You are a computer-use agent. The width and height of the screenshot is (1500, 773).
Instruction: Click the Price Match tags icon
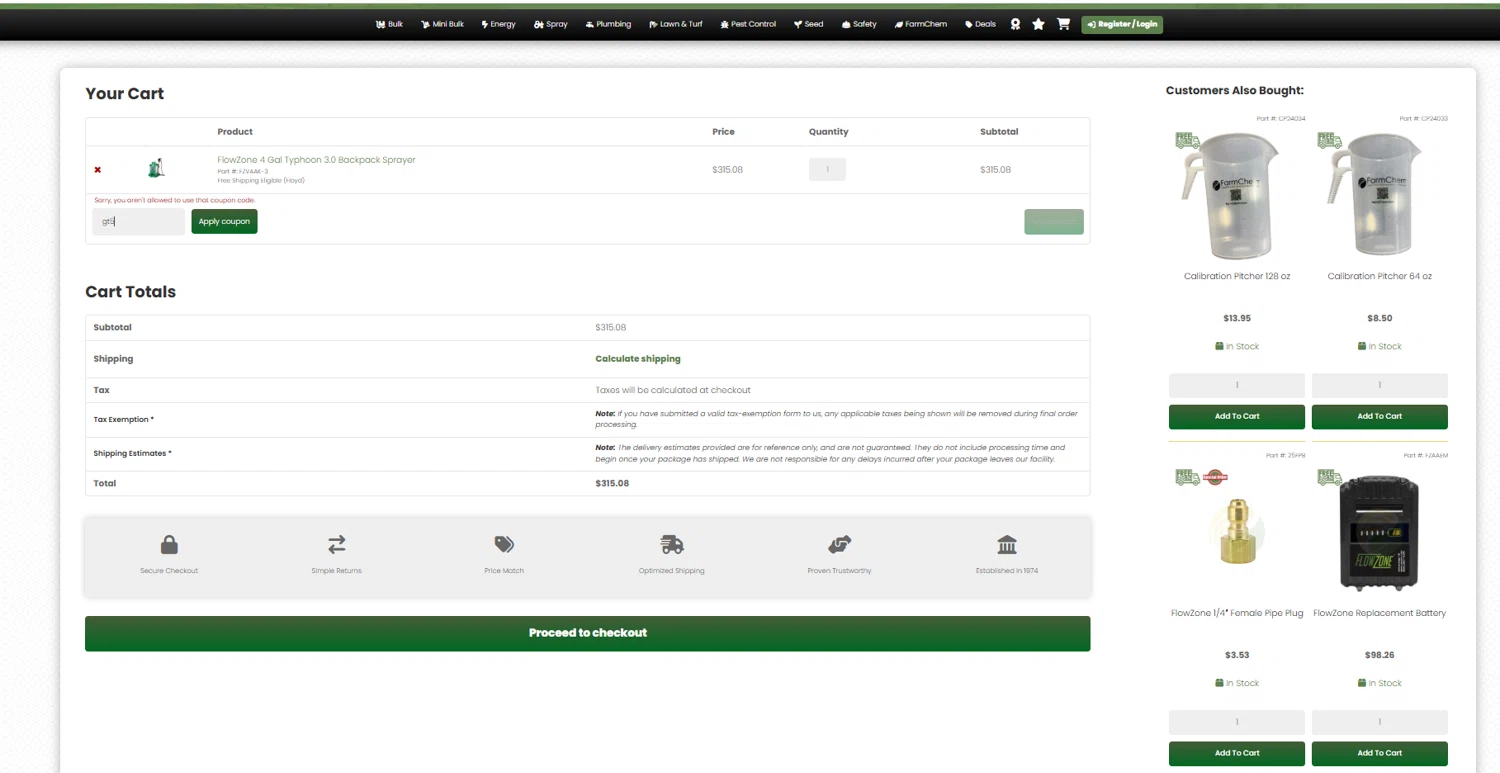pos(504,545)
